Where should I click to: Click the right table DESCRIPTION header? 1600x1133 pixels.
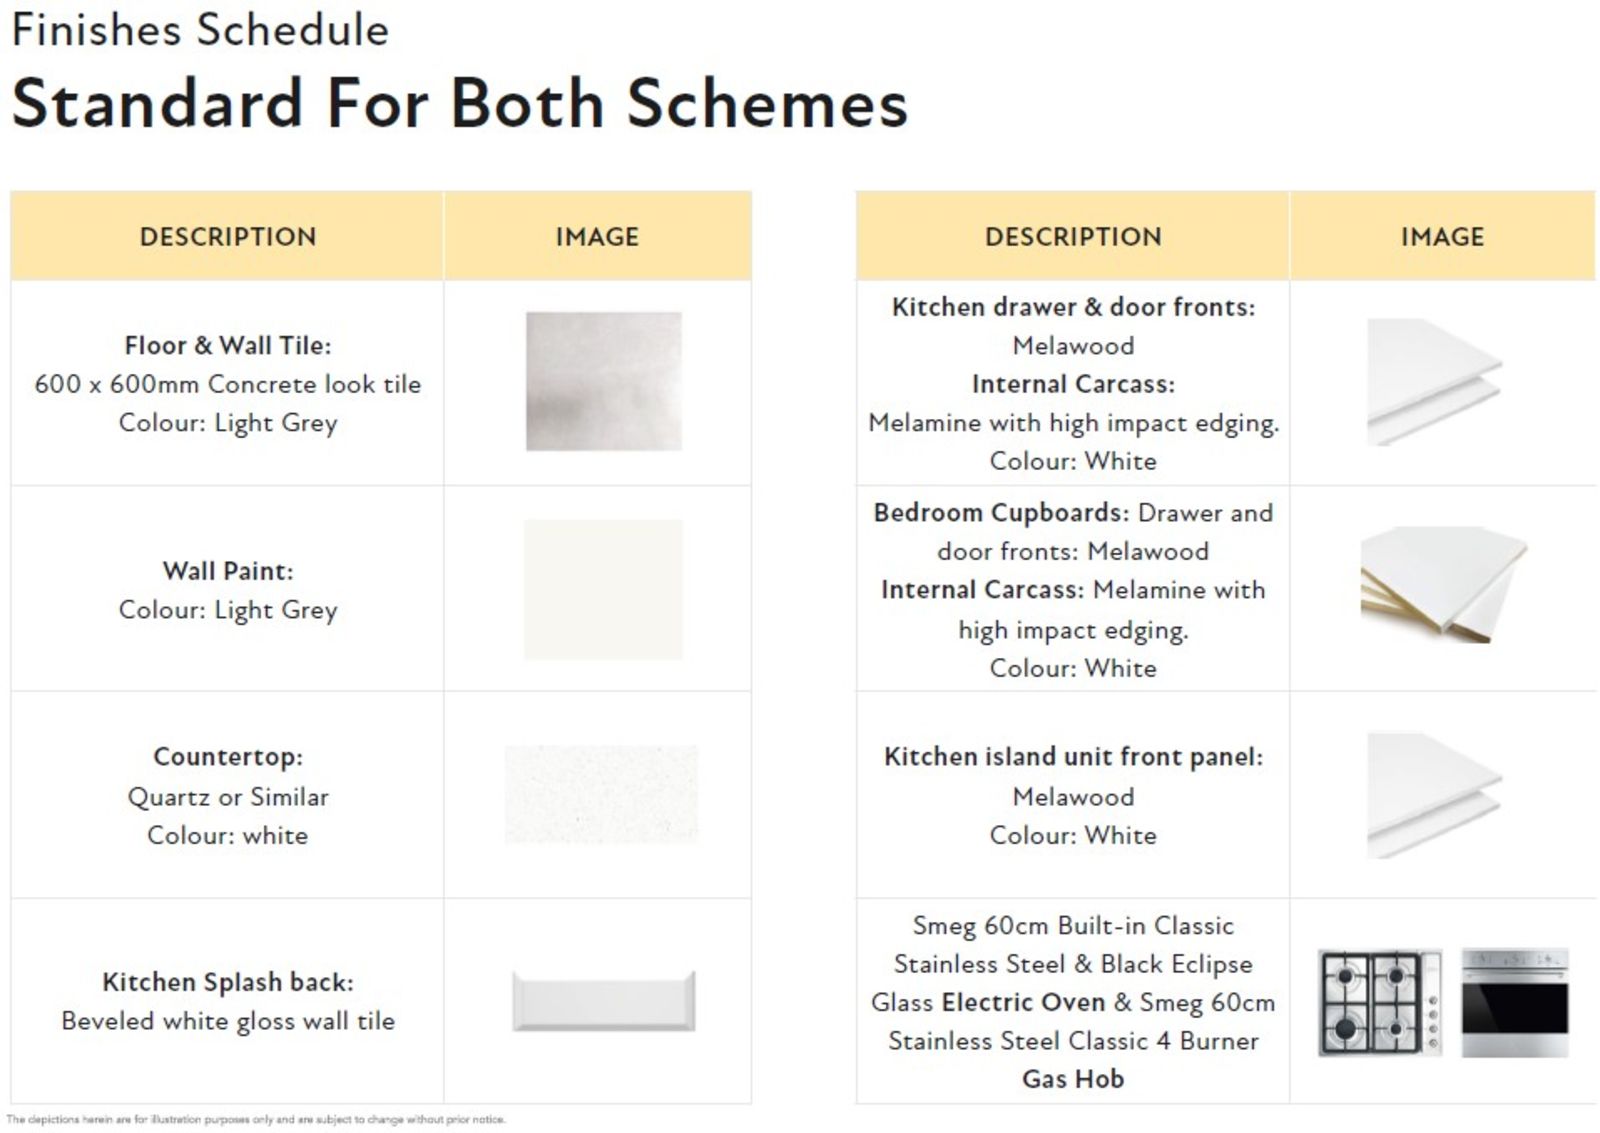1073,237
